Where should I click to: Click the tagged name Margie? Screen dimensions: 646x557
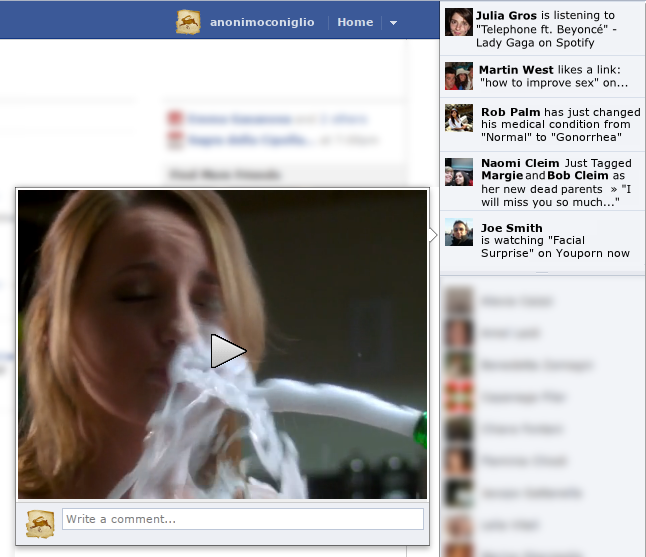click(x=502, y=176)
